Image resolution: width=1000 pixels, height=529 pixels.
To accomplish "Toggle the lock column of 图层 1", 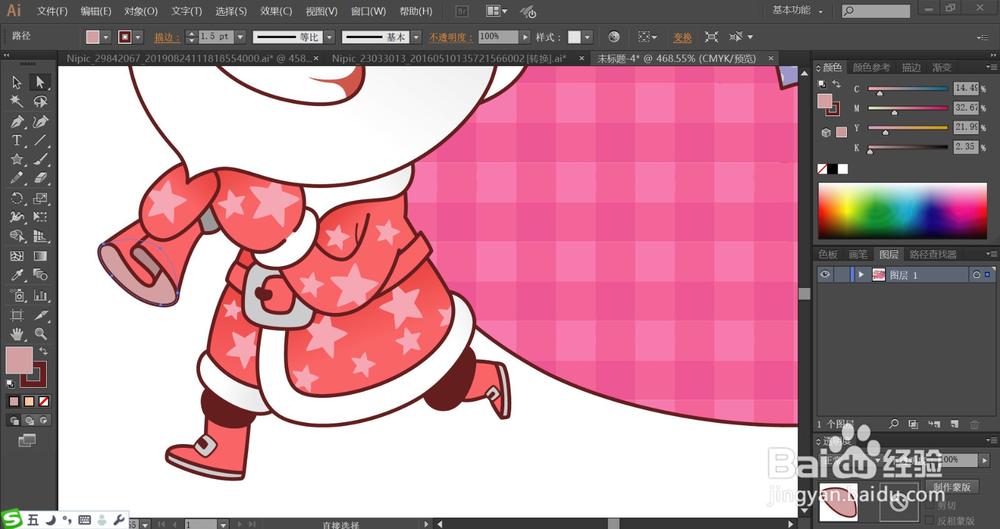I will (841, 274).
